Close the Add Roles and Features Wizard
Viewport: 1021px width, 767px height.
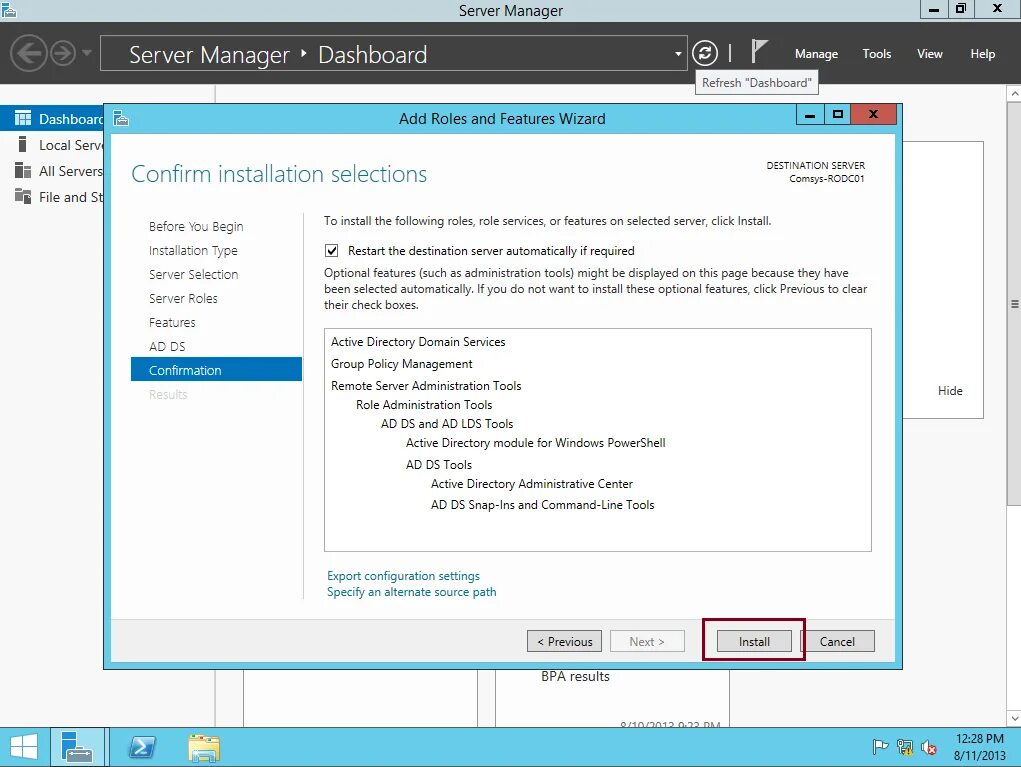pos(874,115)
